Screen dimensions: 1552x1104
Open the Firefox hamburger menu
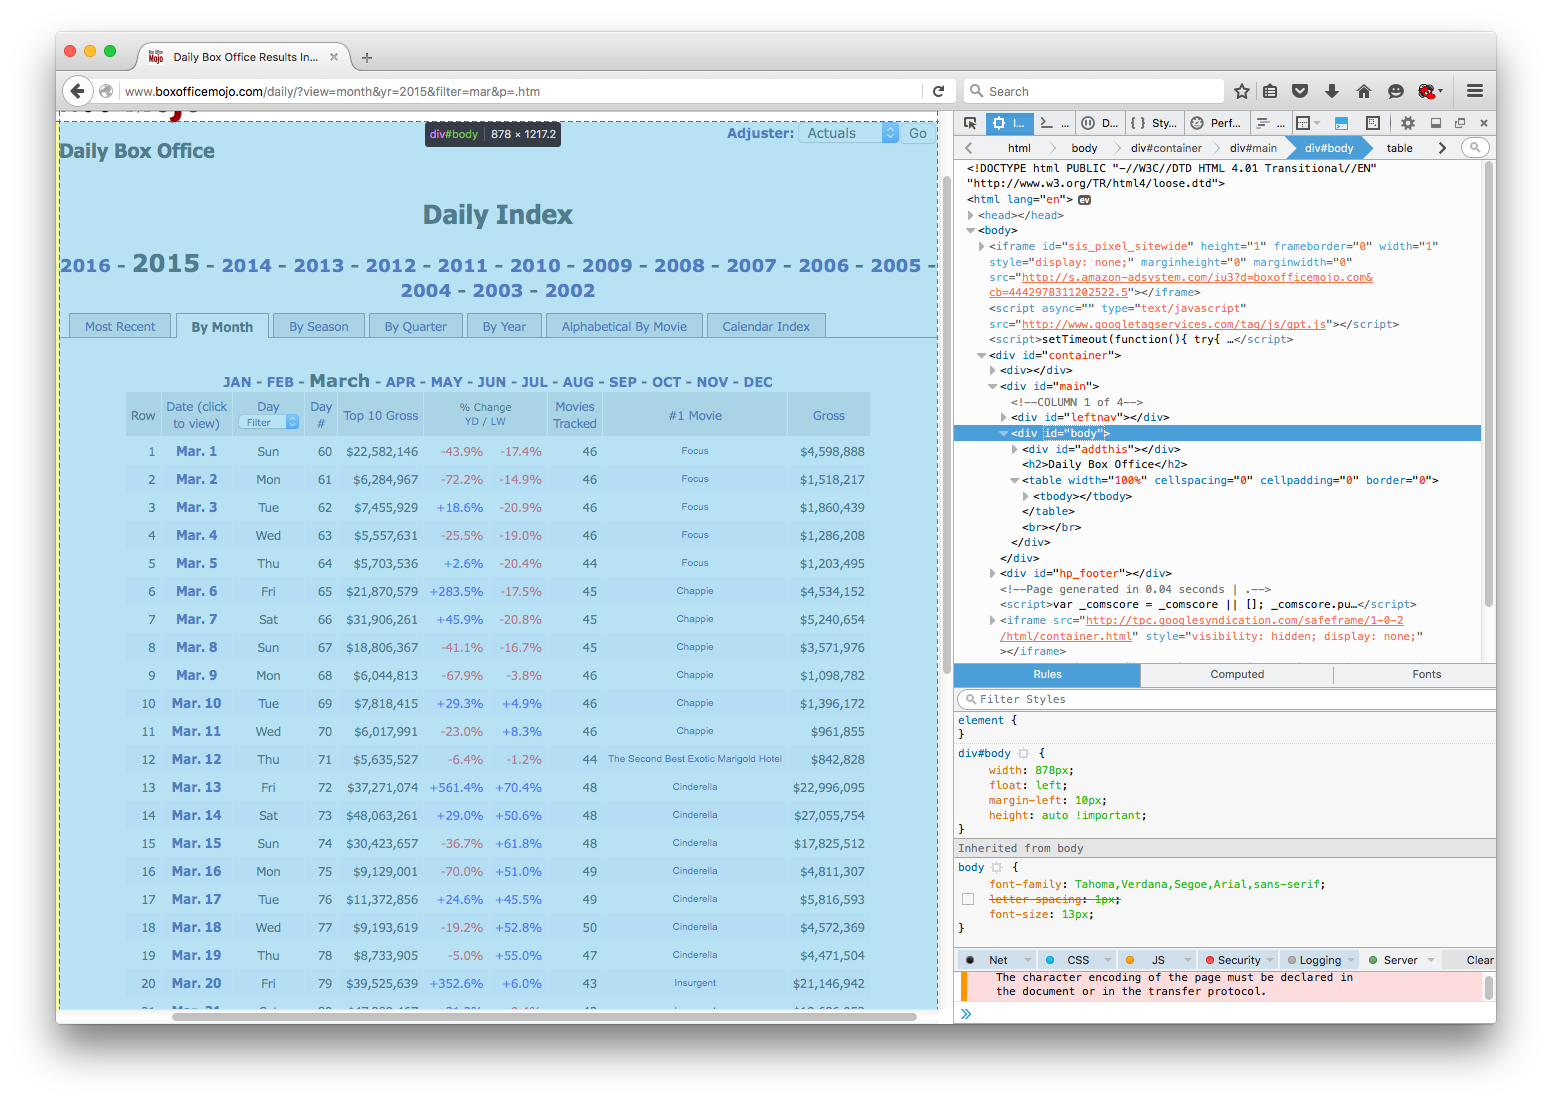tap(1475, 91)
